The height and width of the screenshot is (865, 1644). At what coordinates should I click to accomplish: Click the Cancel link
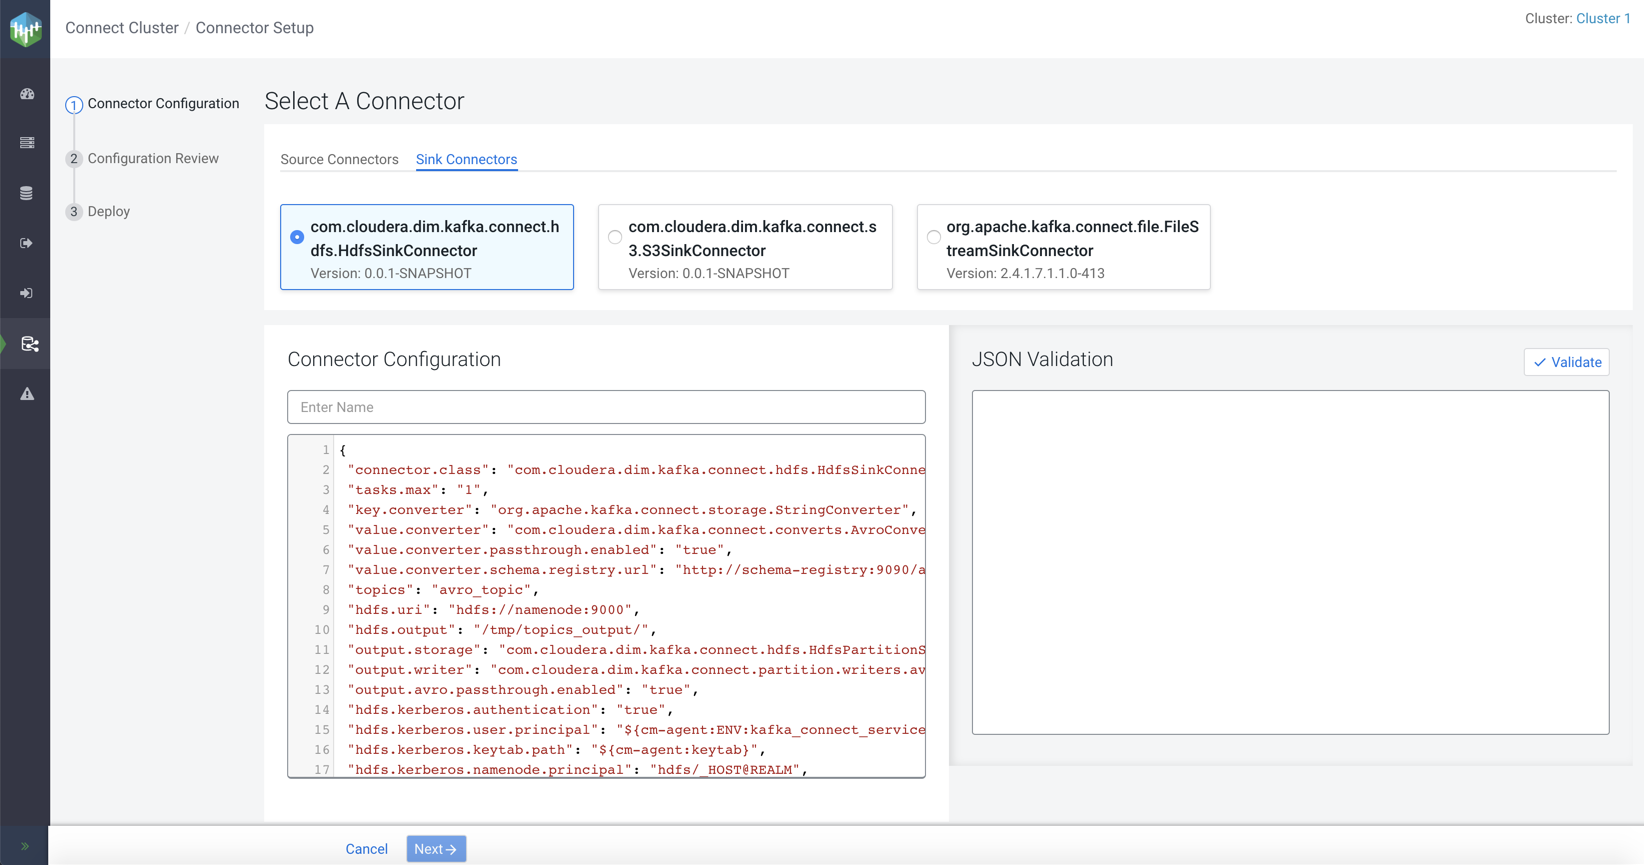pyautogui.click(x=366, y=849)
